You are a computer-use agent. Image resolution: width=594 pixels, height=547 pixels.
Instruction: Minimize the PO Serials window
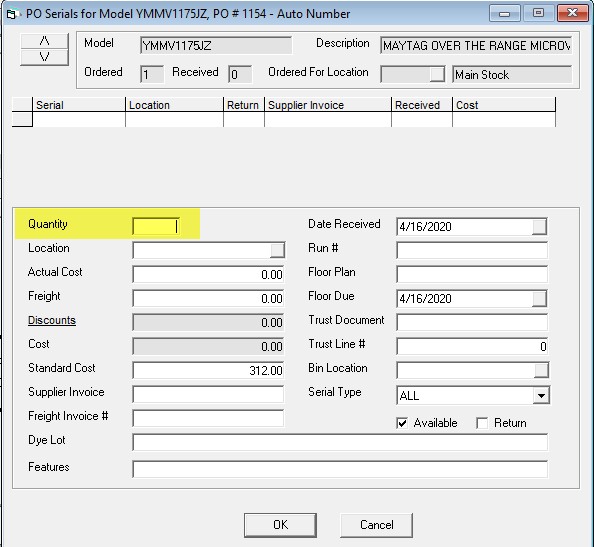tap(505, 13)
